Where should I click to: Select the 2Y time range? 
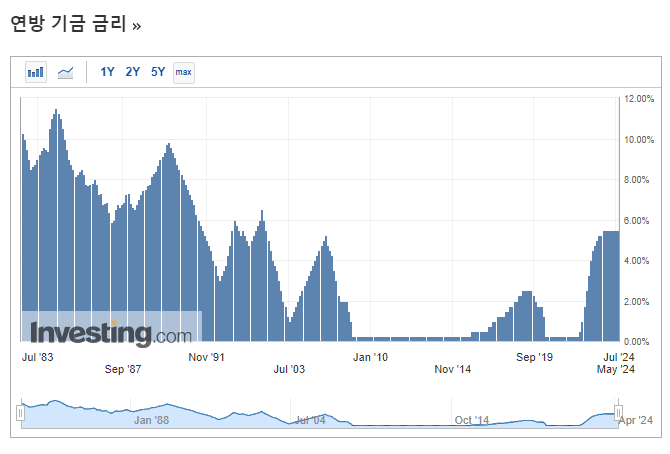click(x=132, y=72)
